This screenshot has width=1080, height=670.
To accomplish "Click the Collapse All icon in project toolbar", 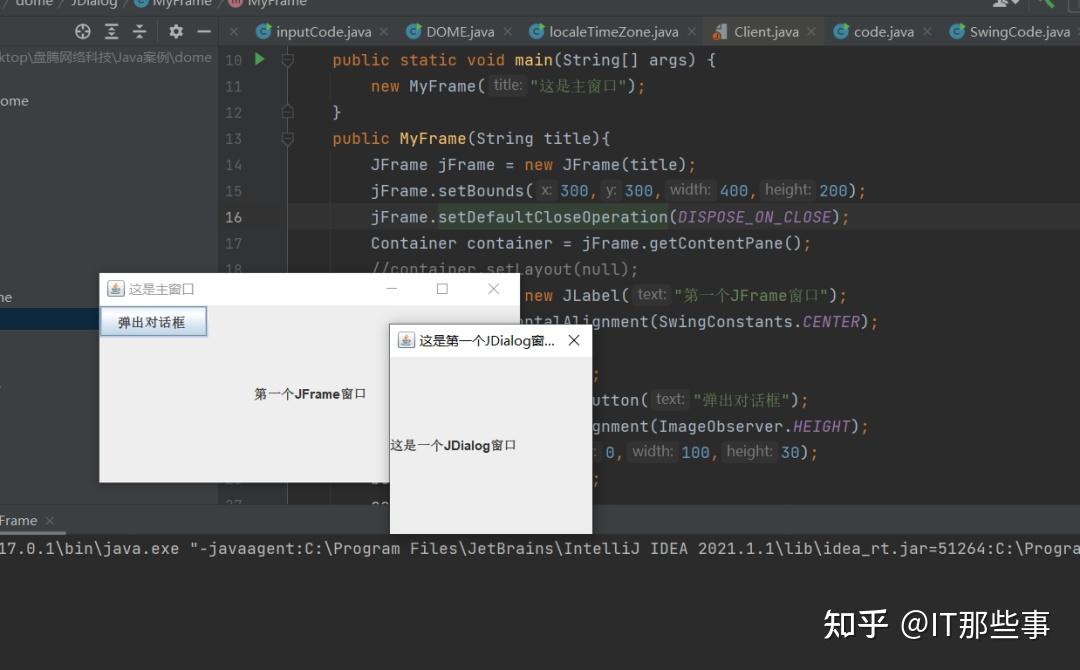I will pyautogui.click(x=140, y=32).
